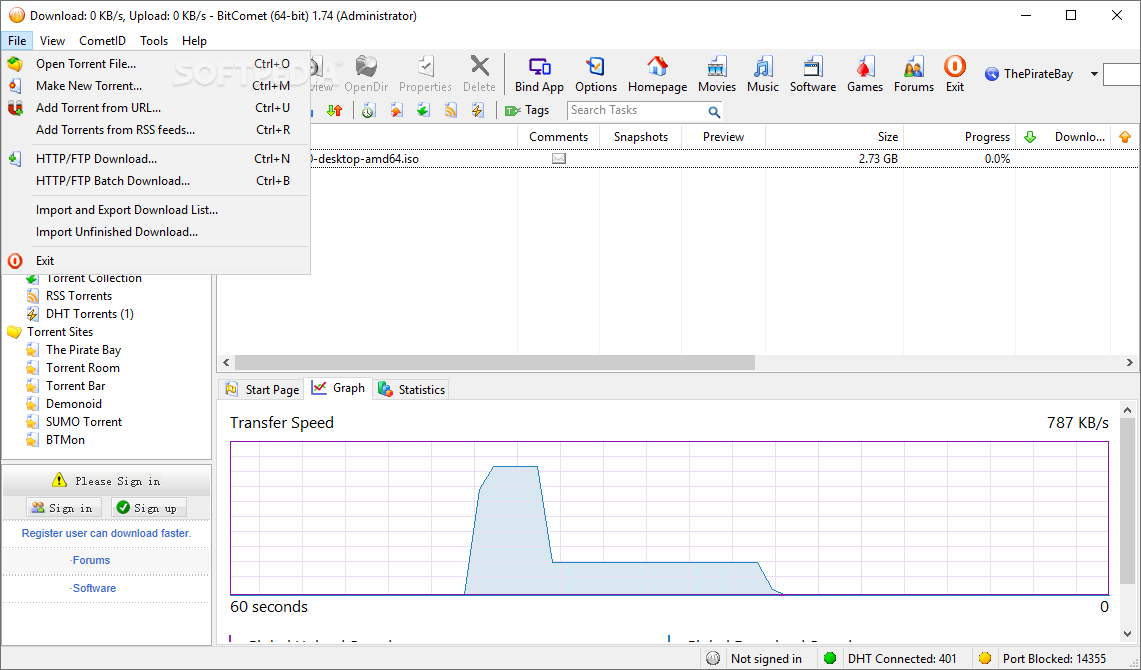Select HTTP/FTP Batch Download menu entry
1141x670 pixels.
[x=156, y=180]
